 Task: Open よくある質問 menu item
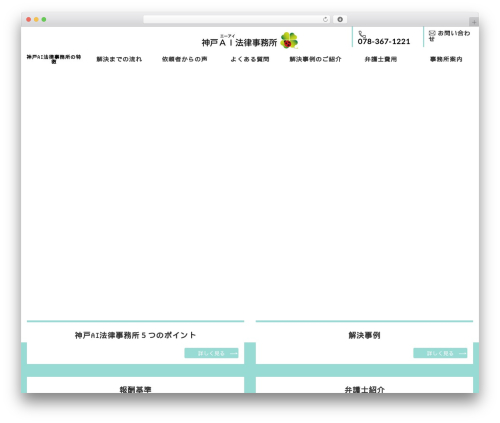tap(250, 59)
